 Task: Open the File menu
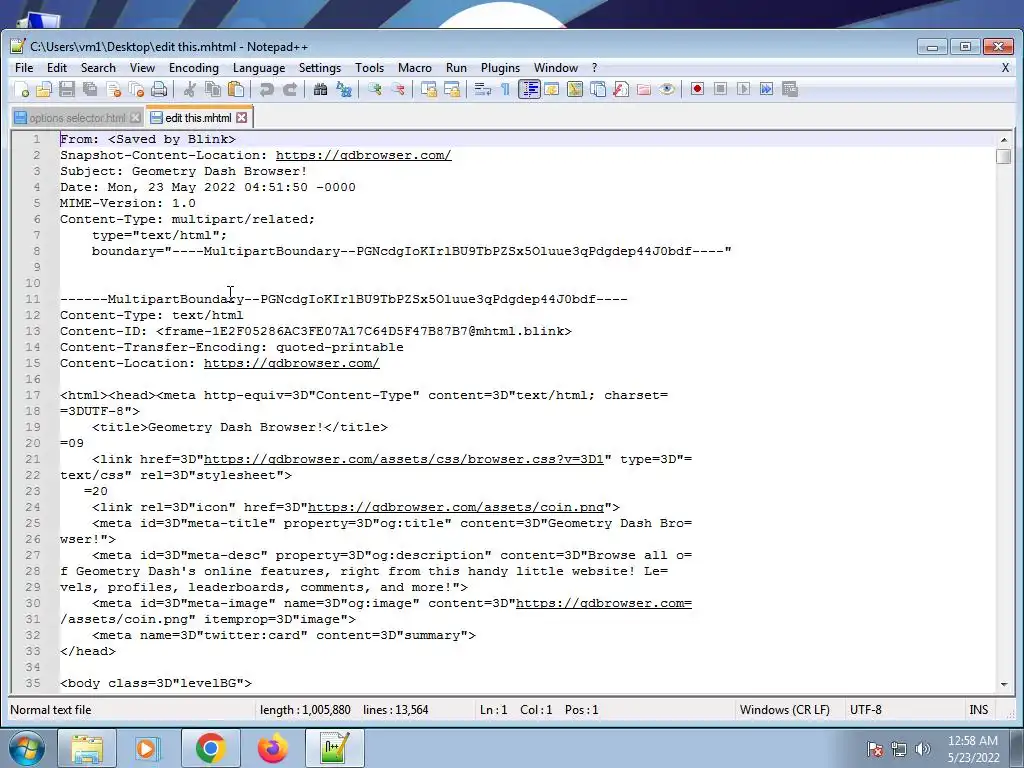(24, 68)
